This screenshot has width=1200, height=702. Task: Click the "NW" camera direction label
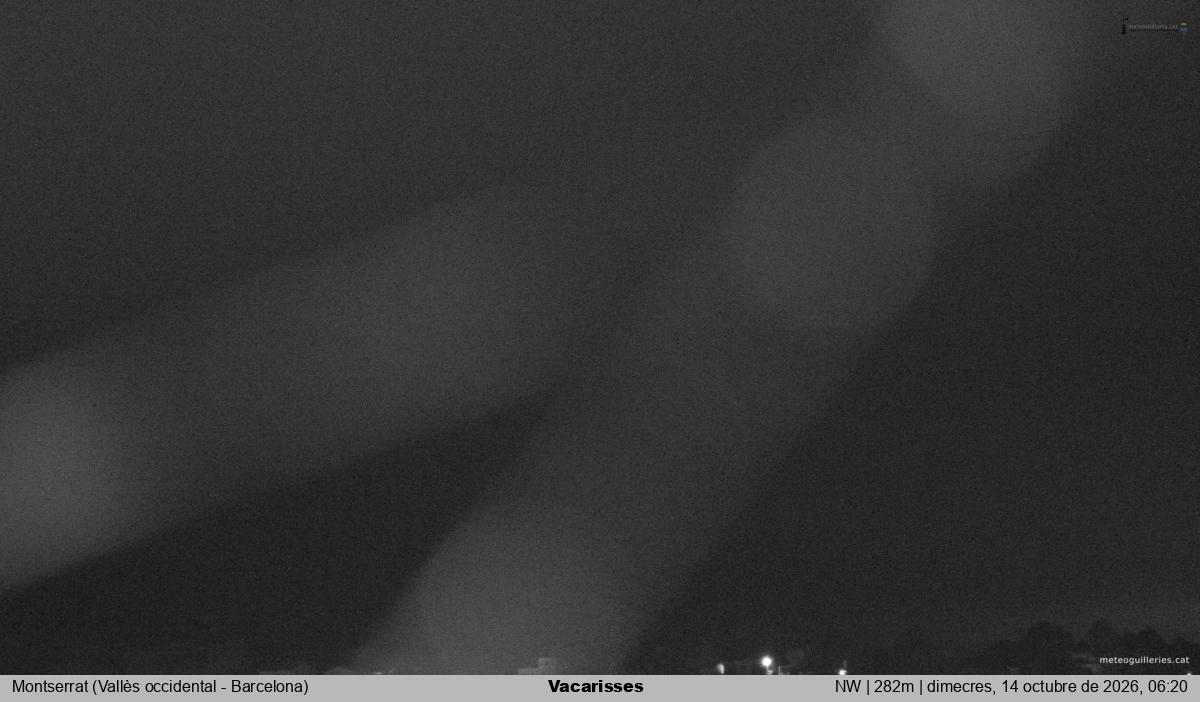tap(848, 687)
